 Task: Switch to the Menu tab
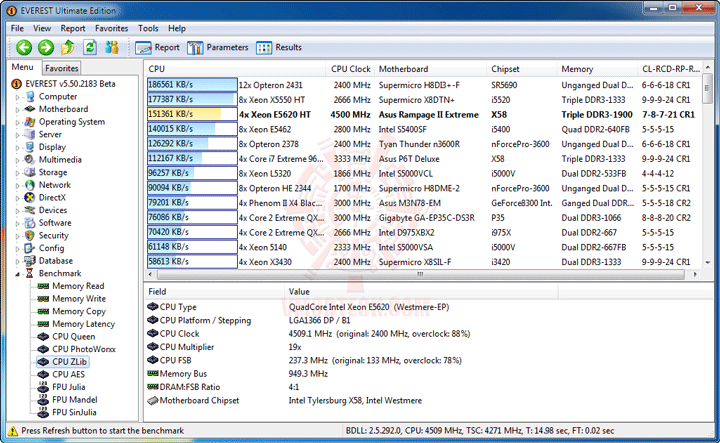22,67
